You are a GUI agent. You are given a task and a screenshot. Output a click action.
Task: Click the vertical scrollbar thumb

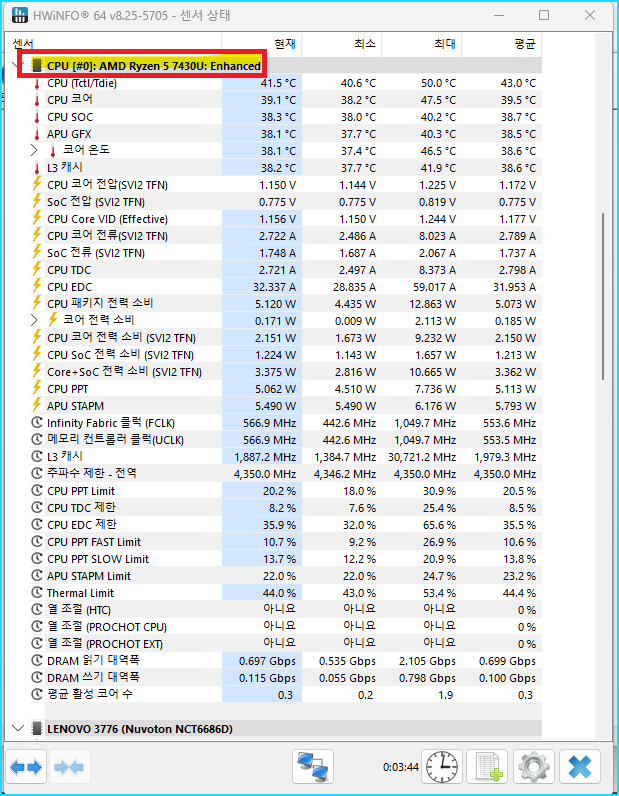(x=603, y=296)
